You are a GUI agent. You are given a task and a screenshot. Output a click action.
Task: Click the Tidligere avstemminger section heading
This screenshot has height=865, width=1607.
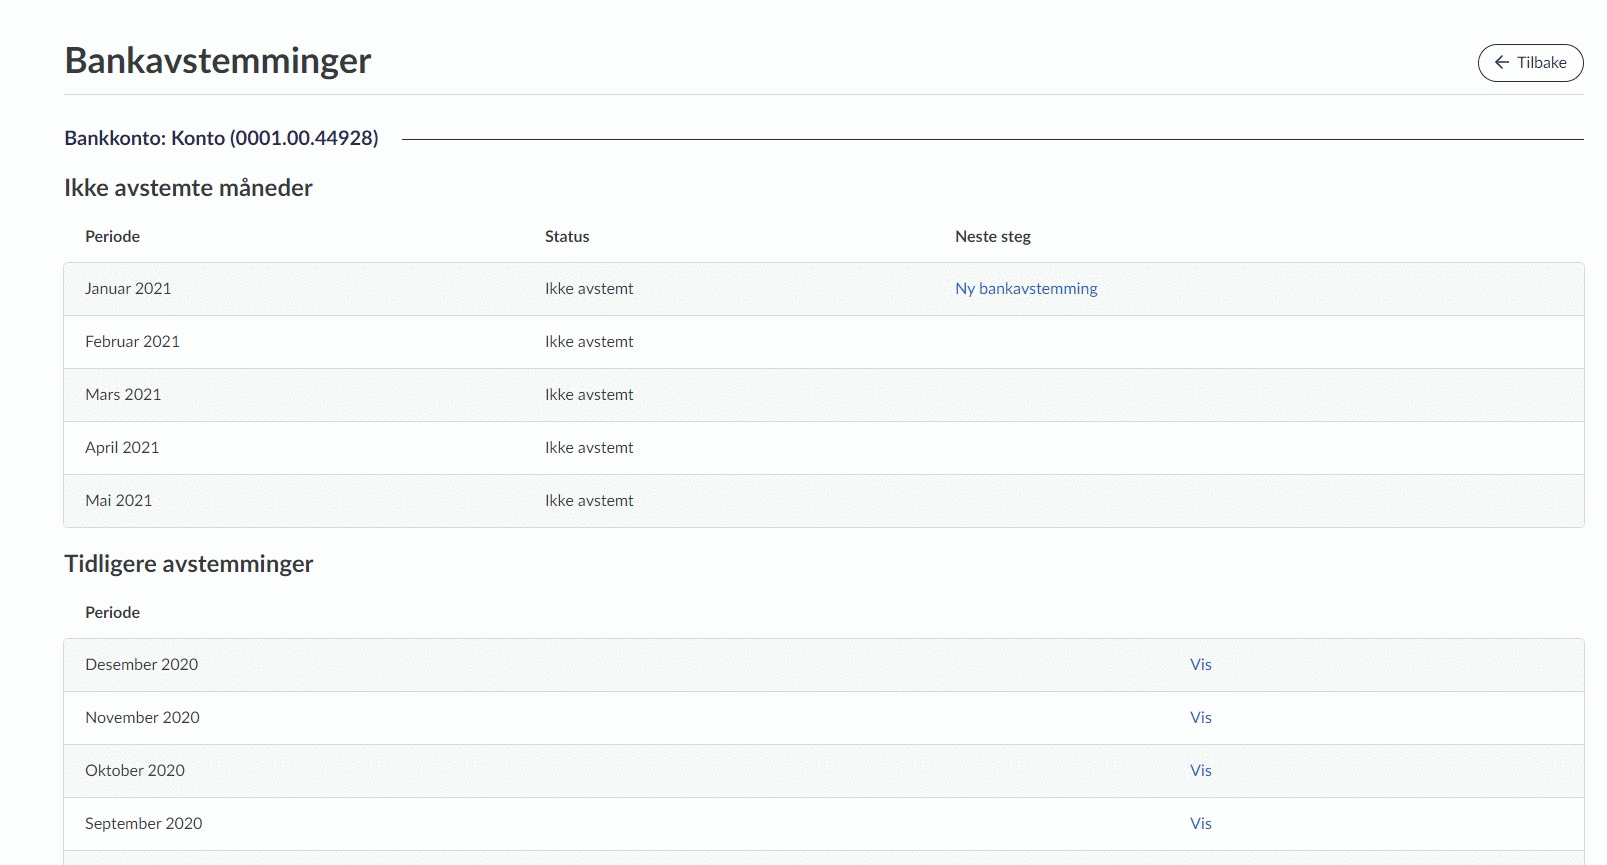pos(189,563)
